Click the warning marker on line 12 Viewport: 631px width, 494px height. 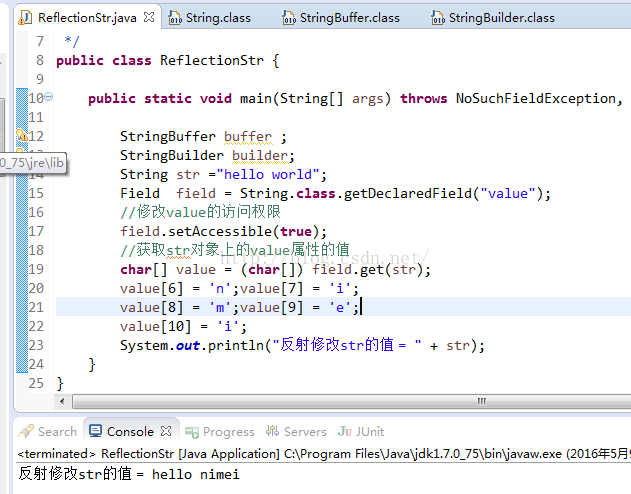[22, 136]
